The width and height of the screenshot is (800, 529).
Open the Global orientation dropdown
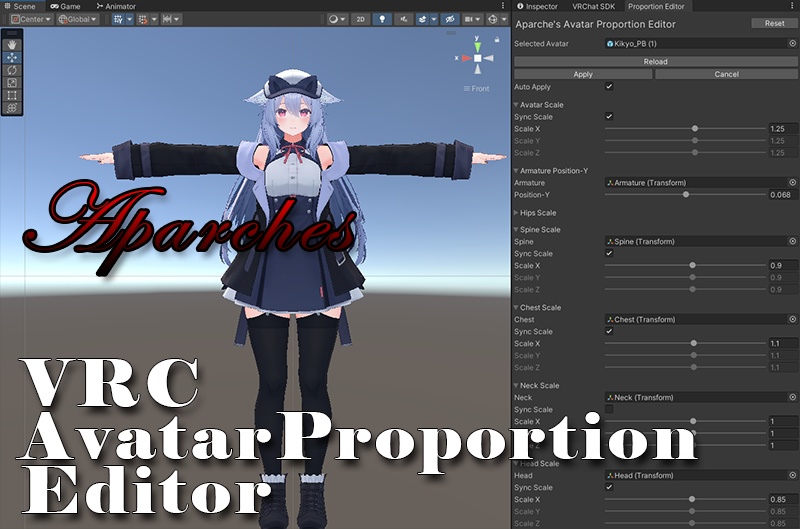(77, 19)
